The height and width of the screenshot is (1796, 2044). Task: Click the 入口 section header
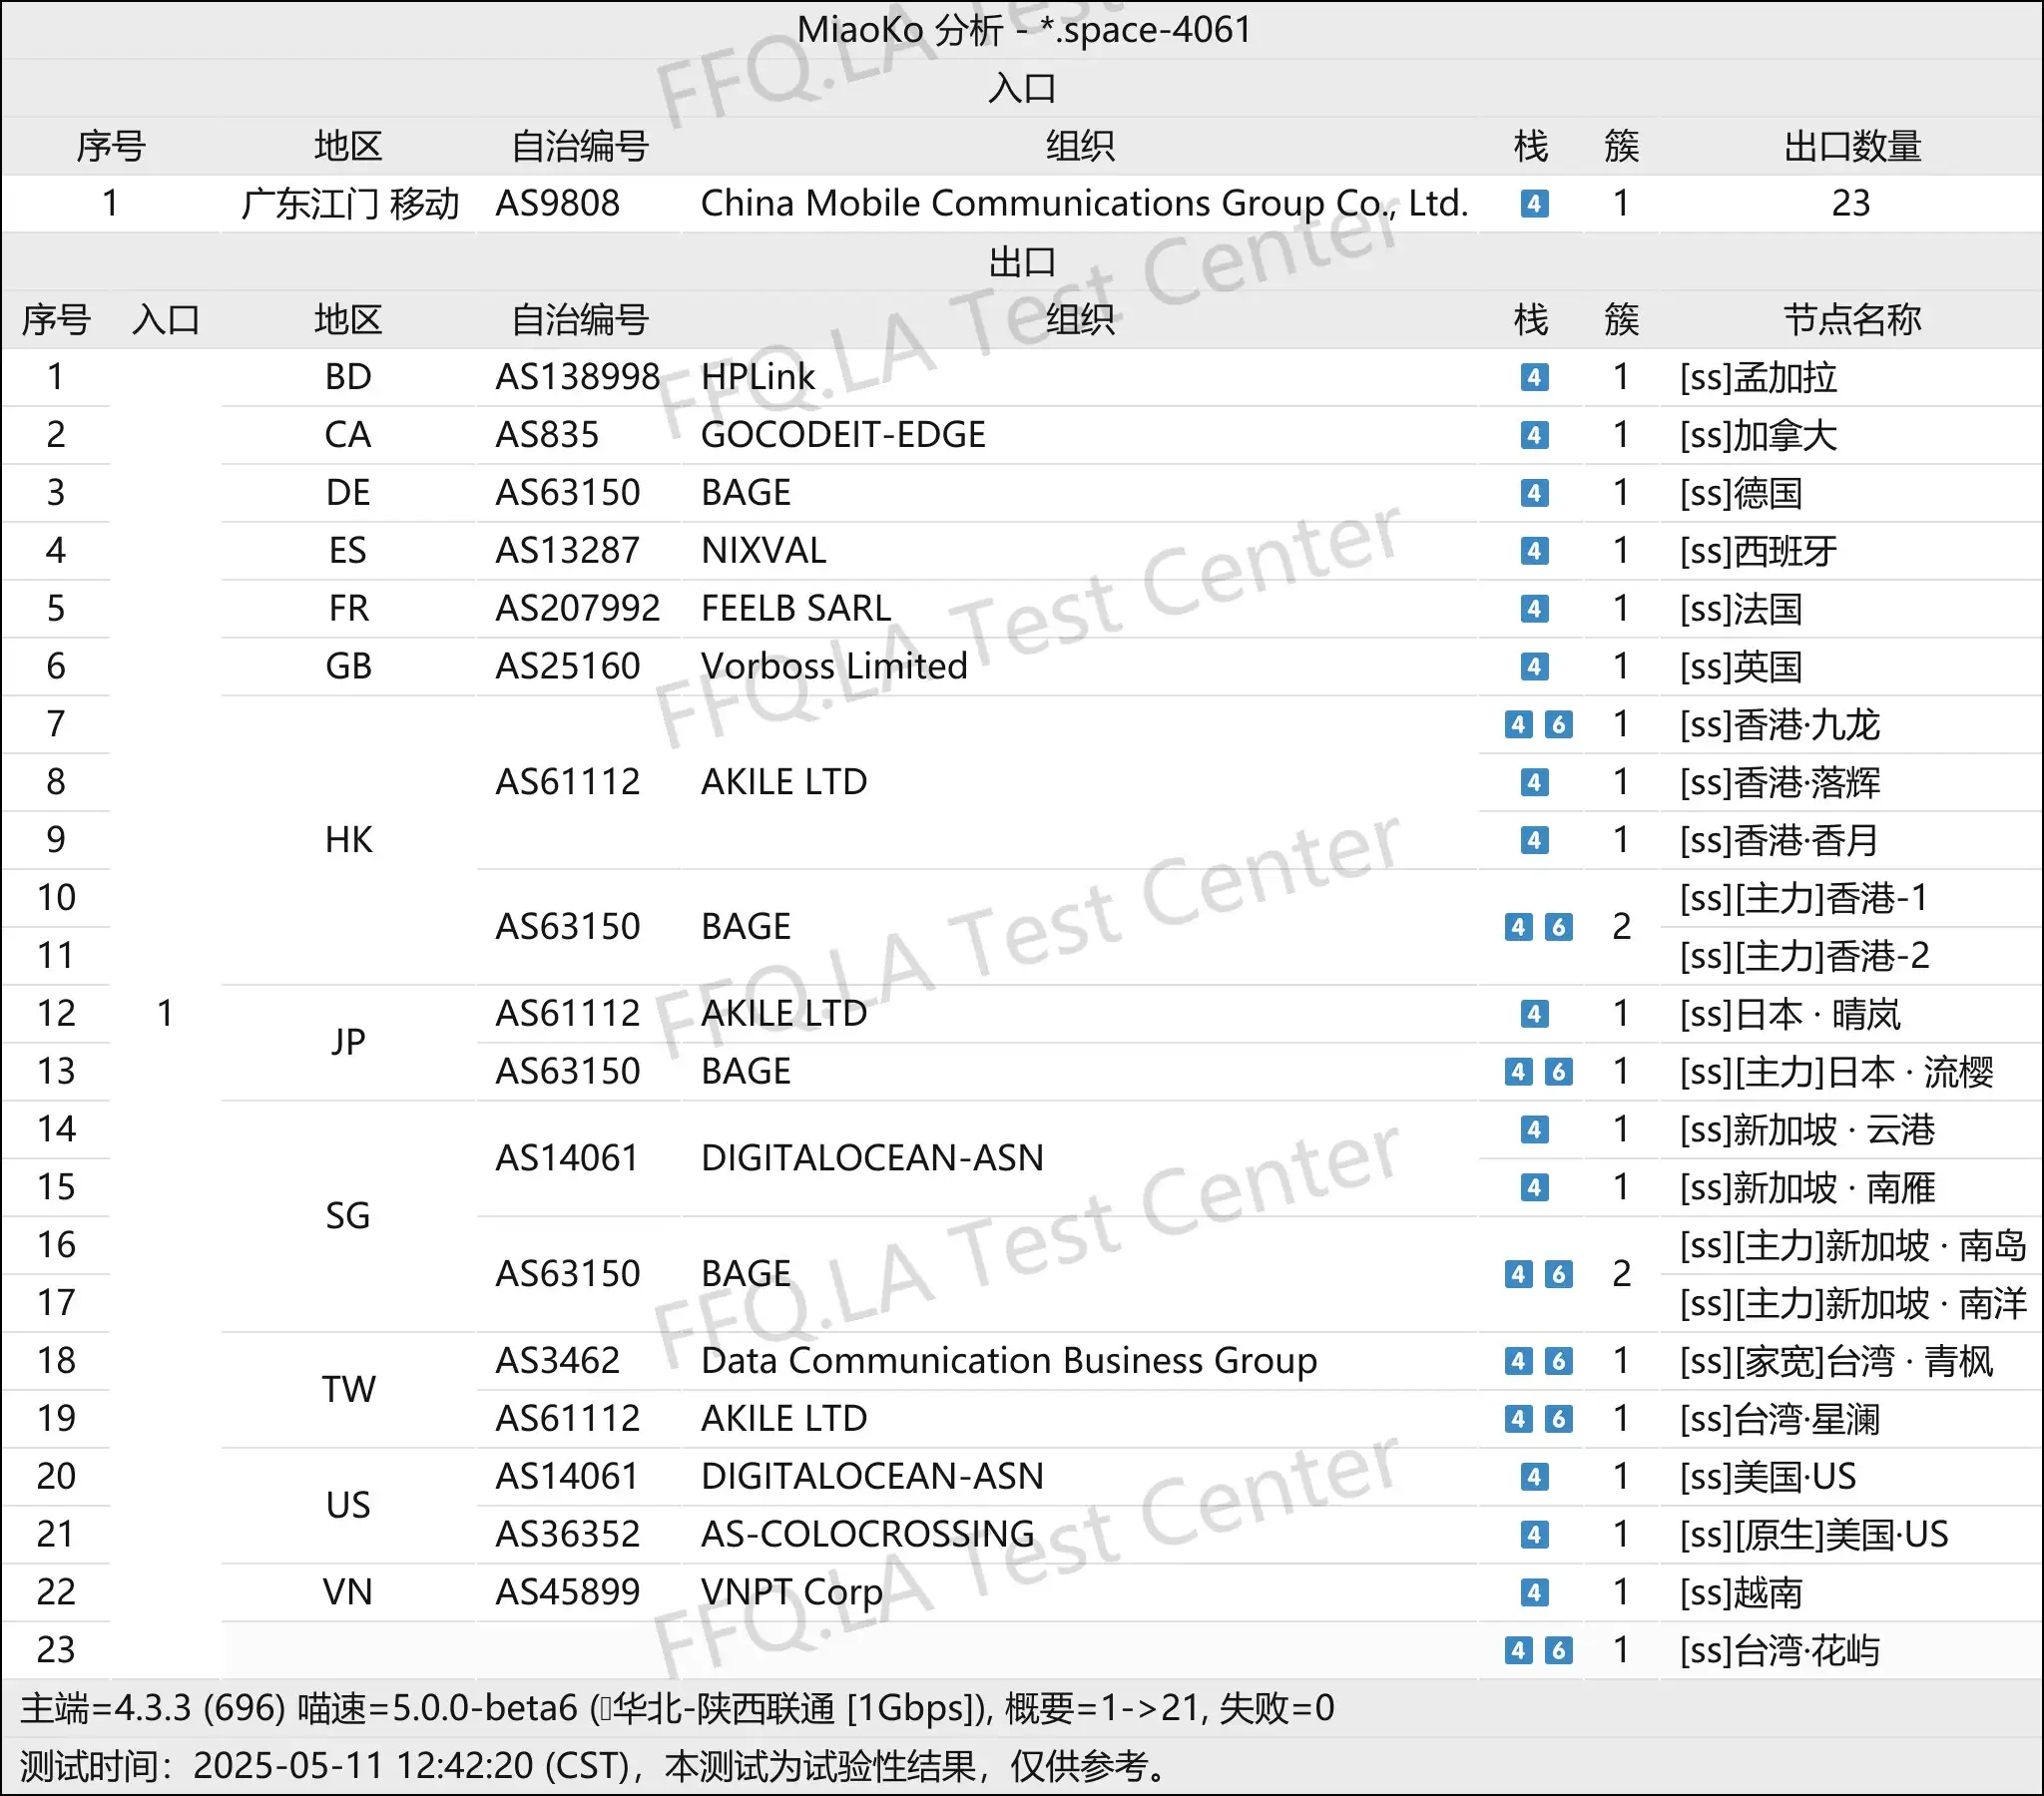coord(1022,88)
